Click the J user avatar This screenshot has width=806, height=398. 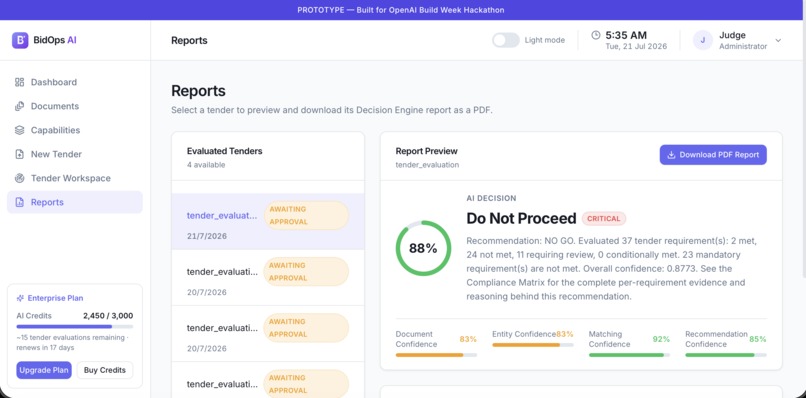(x=702, y=40)
